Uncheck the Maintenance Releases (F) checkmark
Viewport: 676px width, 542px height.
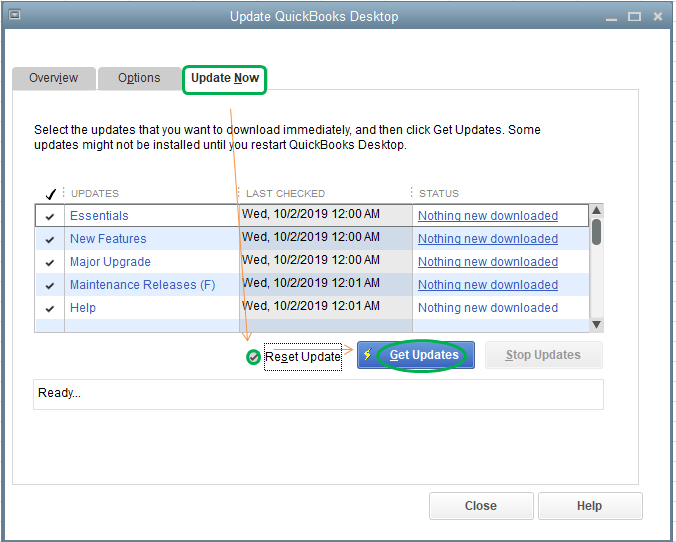coord(50,285)
